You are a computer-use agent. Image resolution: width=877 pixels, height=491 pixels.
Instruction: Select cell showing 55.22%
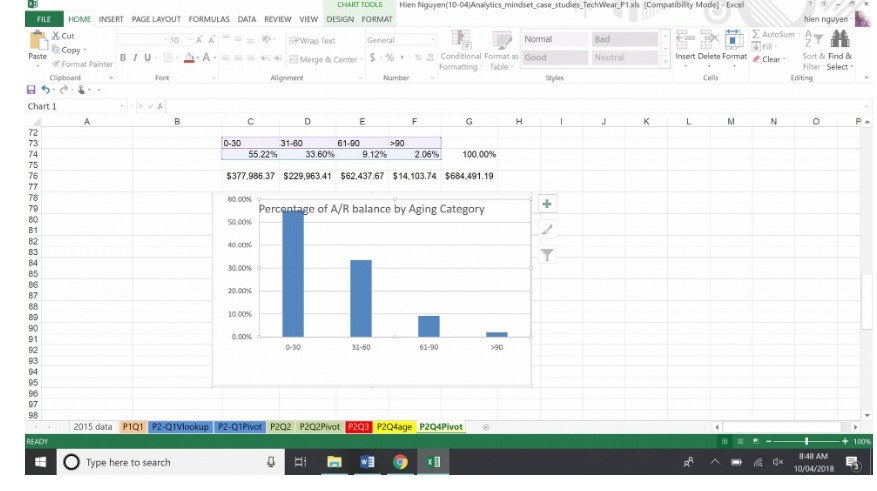coord(251,154)
